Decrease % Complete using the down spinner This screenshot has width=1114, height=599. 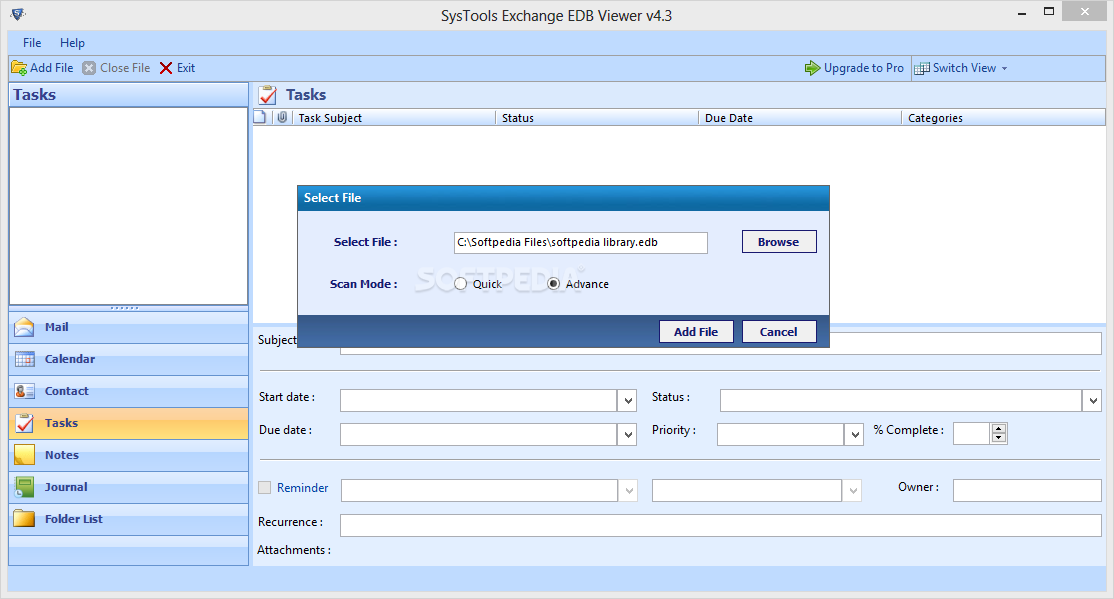pos(999,438)
